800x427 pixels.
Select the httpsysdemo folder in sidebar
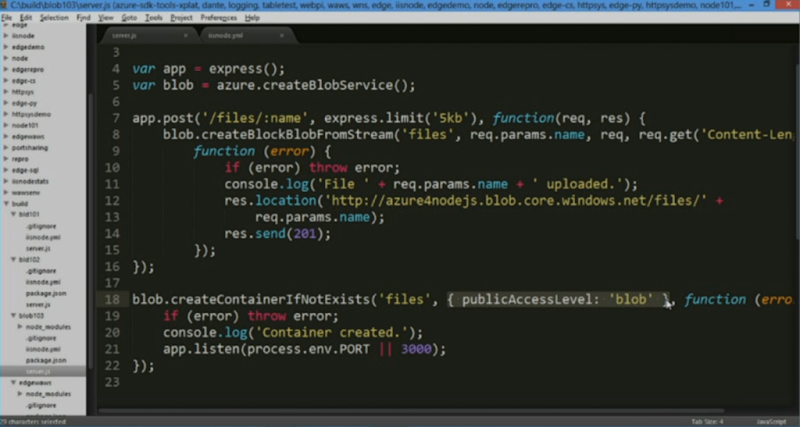point(31,114)
